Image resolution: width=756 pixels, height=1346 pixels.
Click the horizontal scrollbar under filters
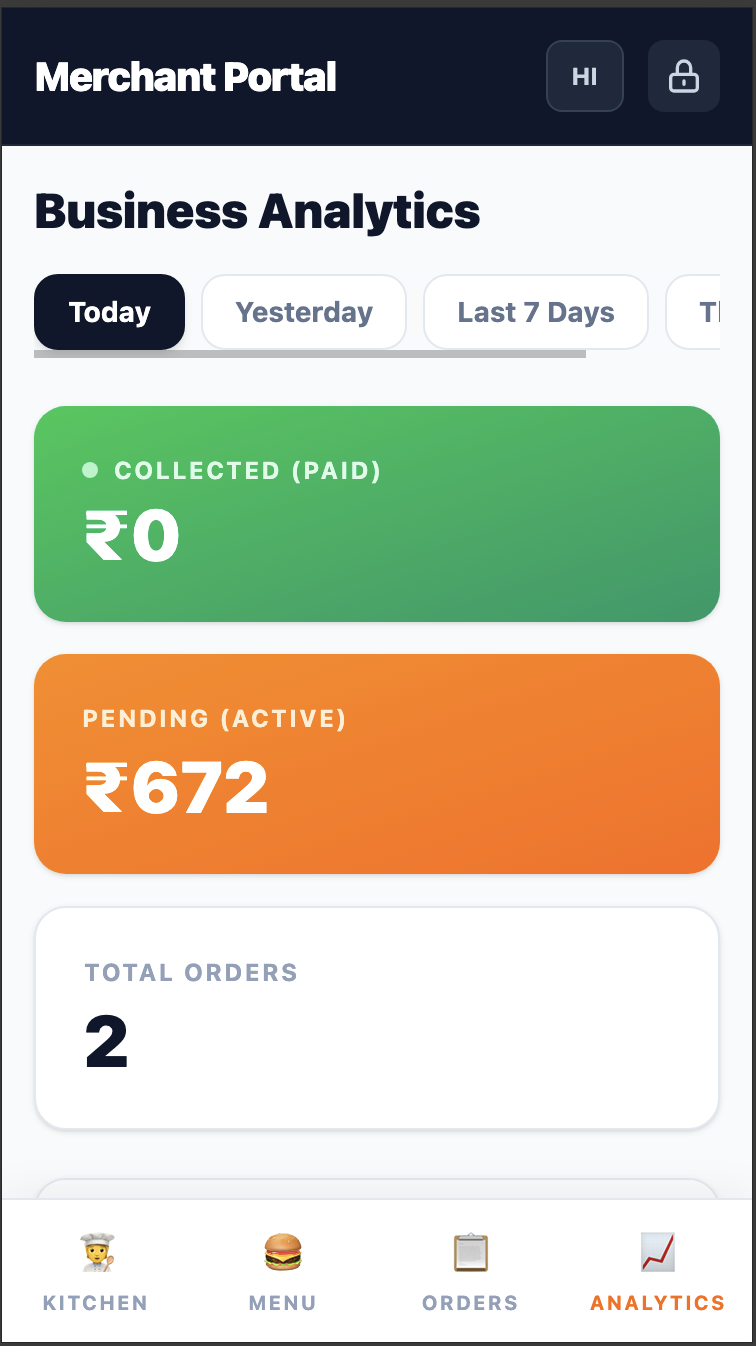310,354
